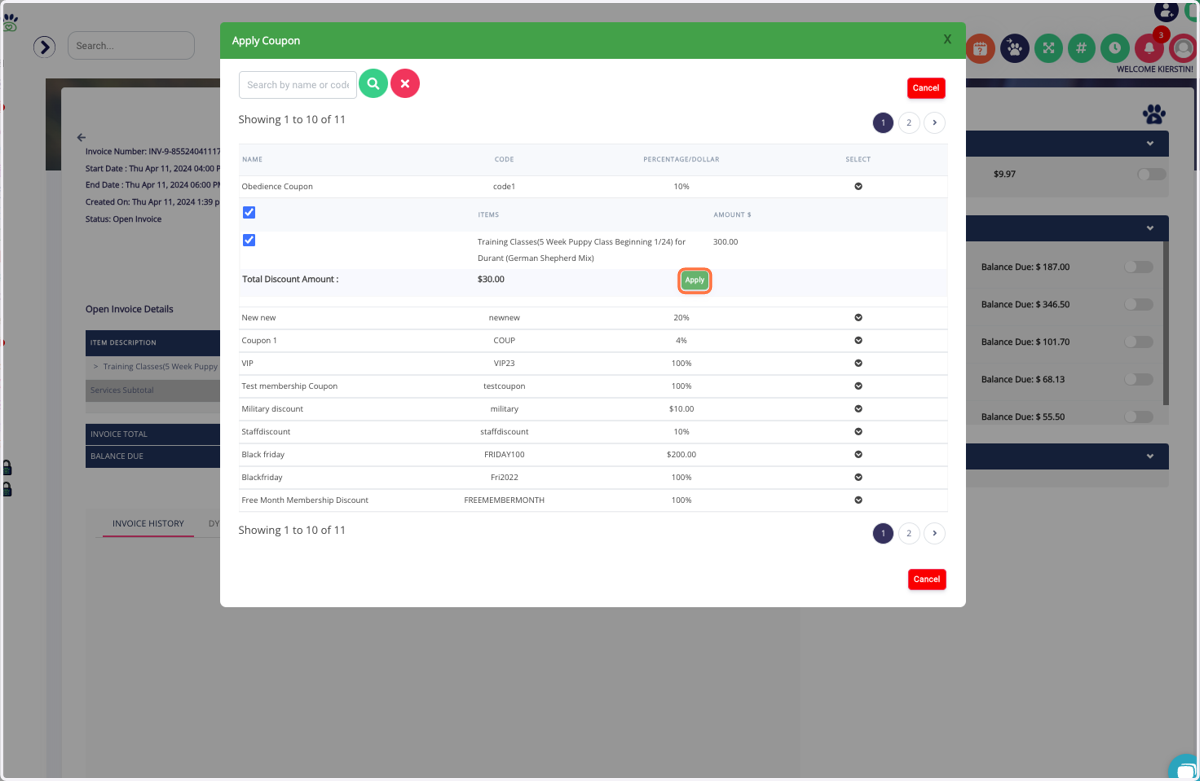Expand the New new coupon select chevron
Viewport: 1200px width, 781px height.
tap(858, 317)
